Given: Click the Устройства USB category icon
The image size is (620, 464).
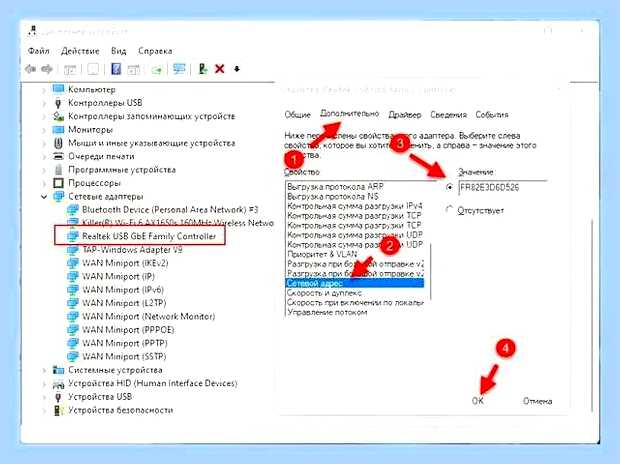Looking at the screenshot, I should (58, 397).
